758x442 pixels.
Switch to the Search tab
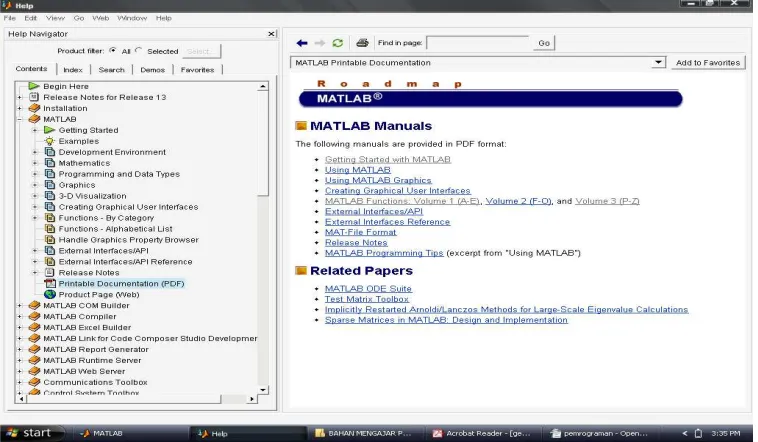pyautogui.click(x=112, y=70)
